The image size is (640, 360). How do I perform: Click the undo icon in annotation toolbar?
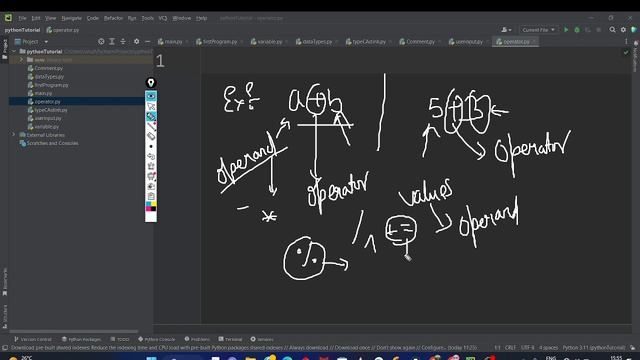[x=151, y=156]
